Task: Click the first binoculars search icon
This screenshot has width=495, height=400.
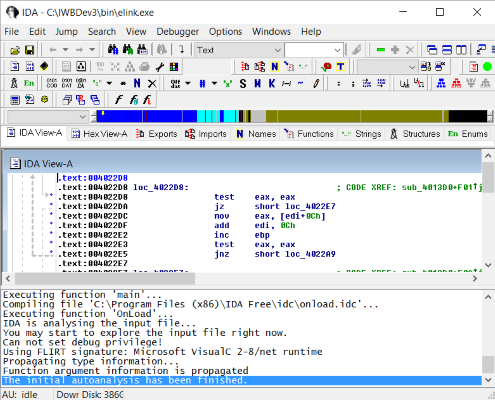Action: [113, 50]
